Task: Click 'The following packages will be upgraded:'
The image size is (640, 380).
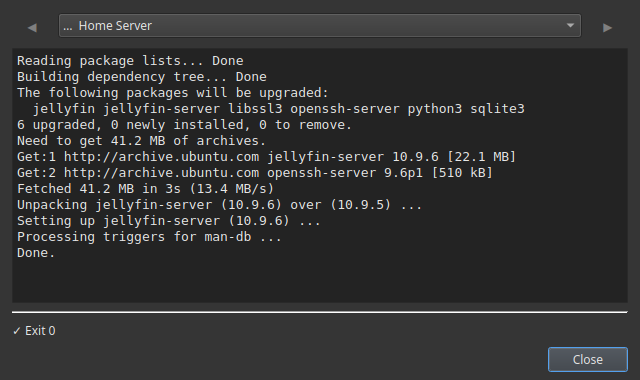Action: coord(173,93)
